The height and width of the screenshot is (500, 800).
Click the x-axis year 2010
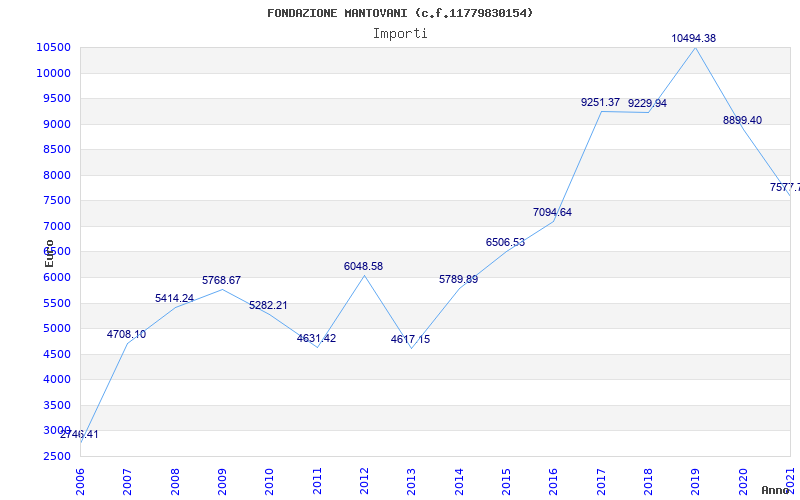(269, 482)
